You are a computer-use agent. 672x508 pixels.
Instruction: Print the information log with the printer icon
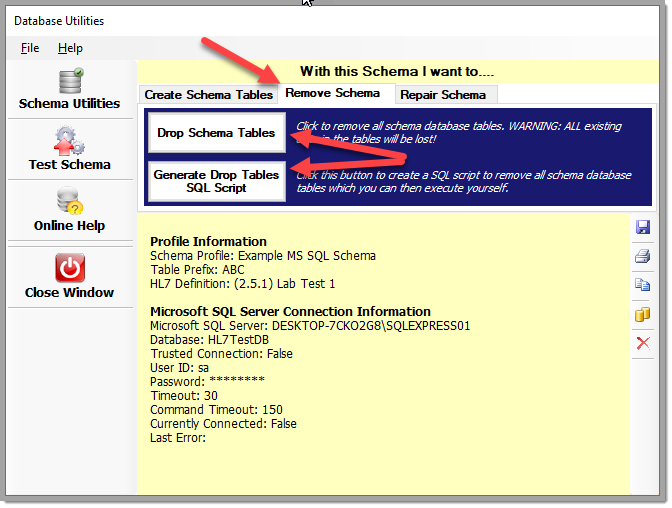(x=643, y=257)
